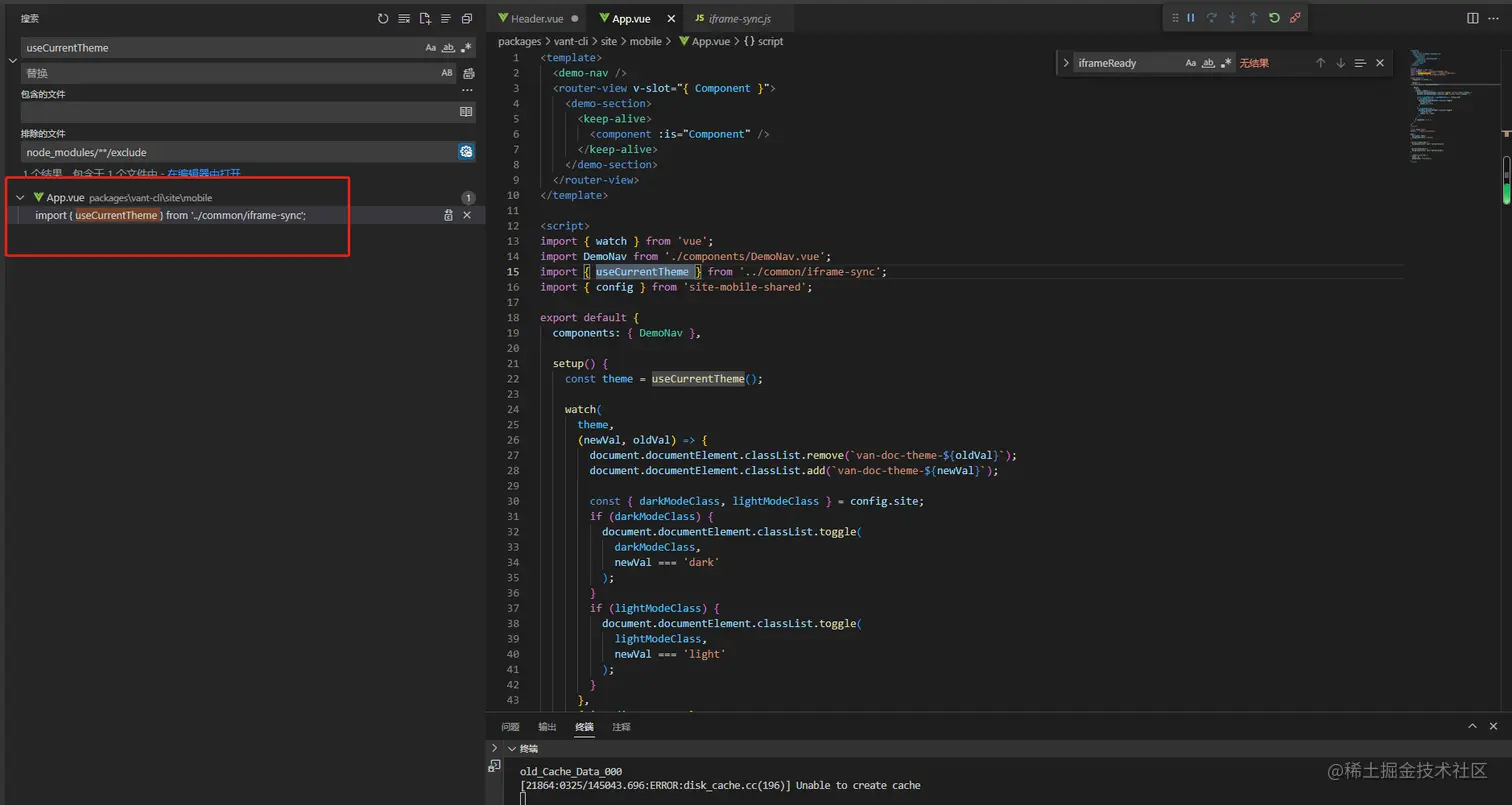This screenshot has width=1512, height=805.
Task: Open the 输出 panel tab
Action: click(x=547, y=727)
